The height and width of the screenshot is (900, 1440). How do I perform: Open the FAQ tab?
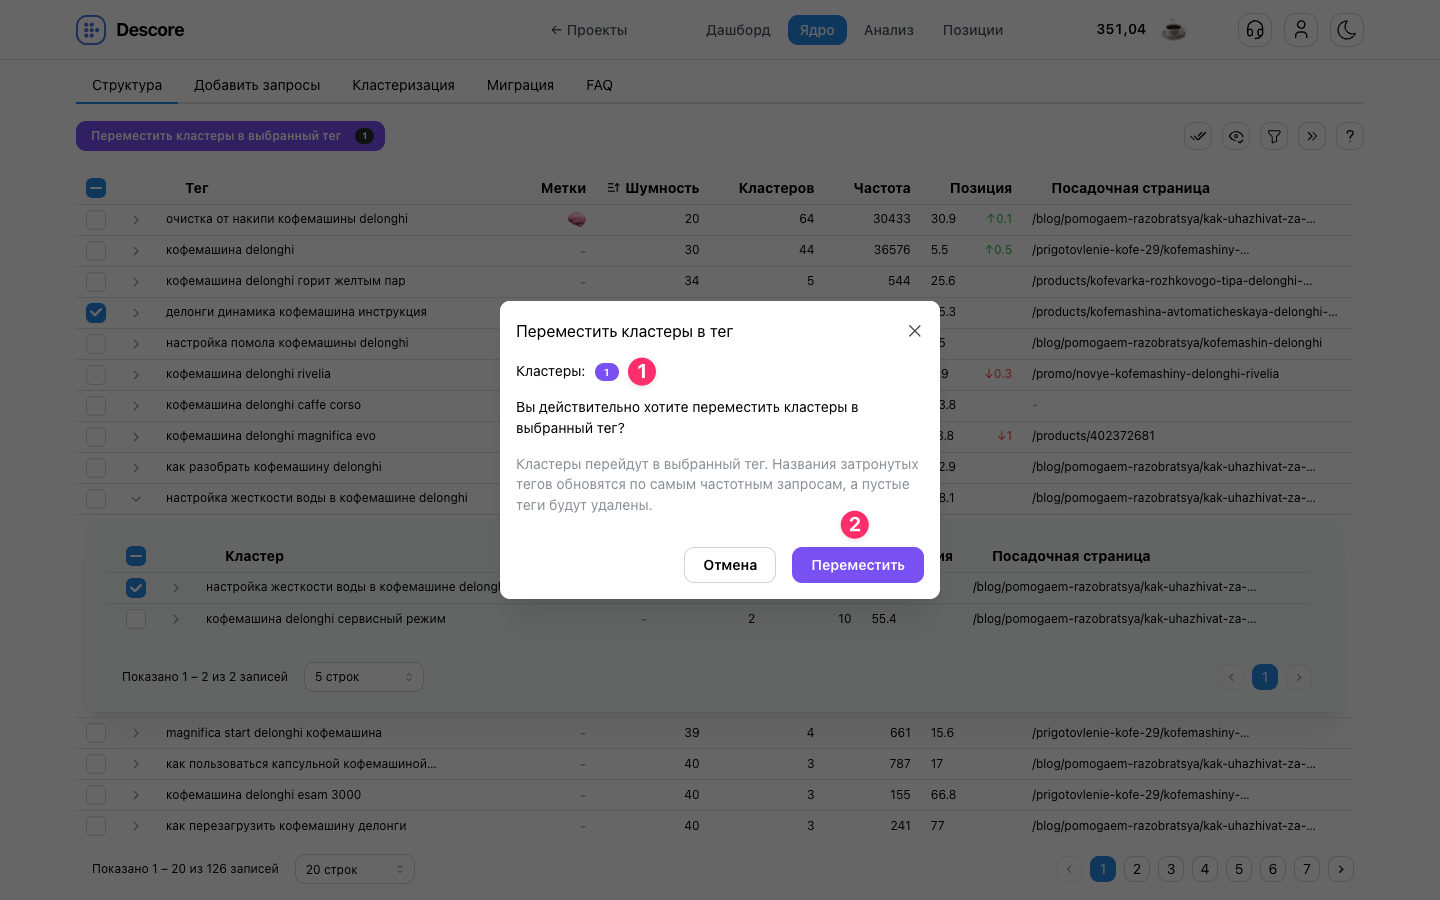click(x=599, y=85)
